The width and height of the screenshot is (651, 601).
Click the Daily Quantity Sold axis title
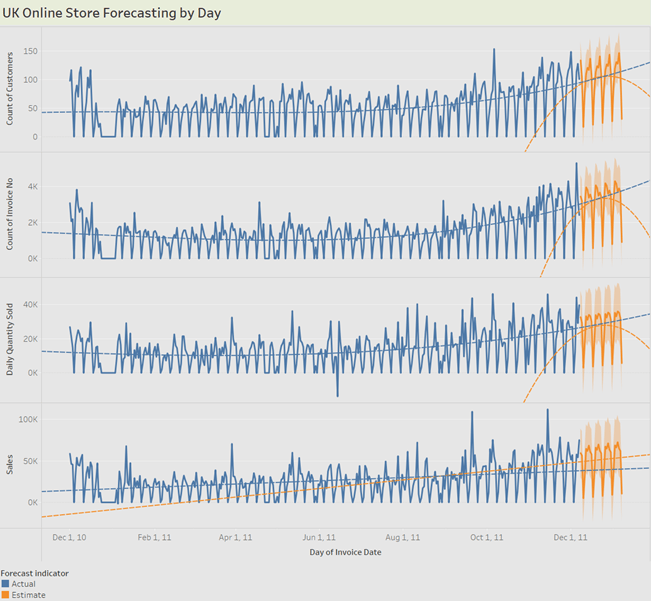[x=10, y=340]
